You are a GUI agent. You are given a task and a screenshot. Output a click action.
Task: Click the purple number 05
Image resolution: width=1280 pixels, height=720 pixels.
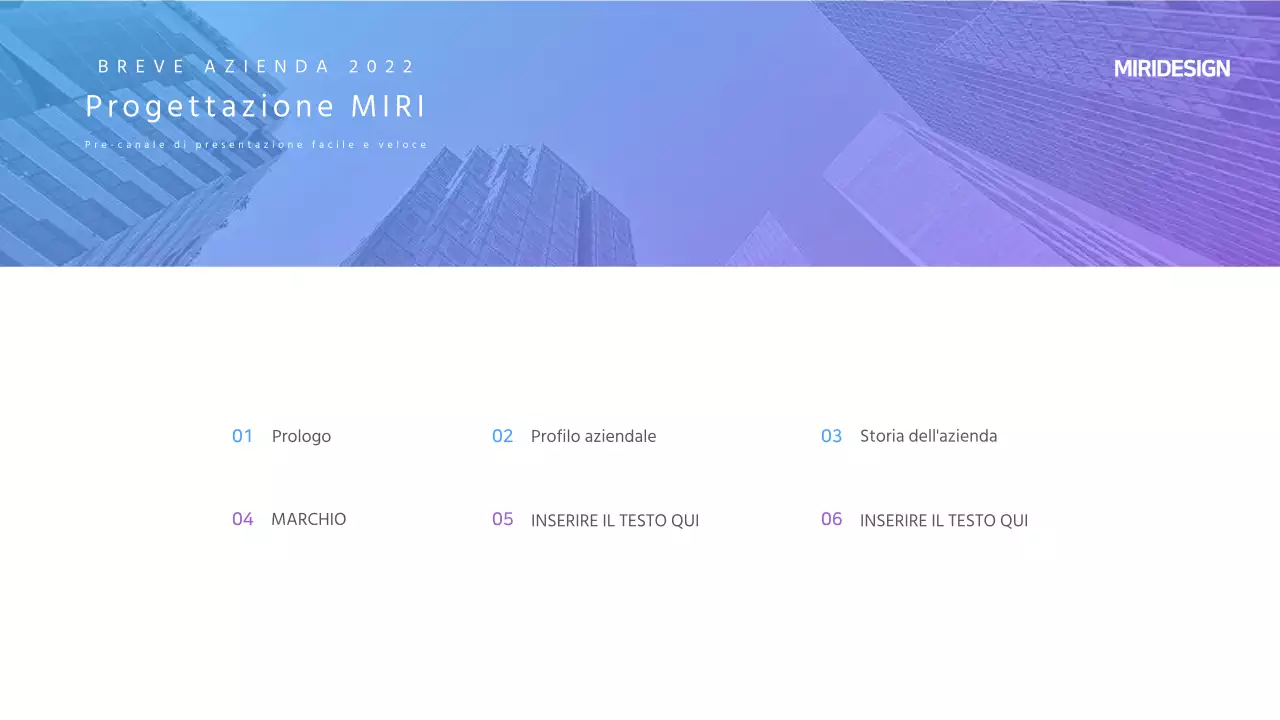coord(502,520)
